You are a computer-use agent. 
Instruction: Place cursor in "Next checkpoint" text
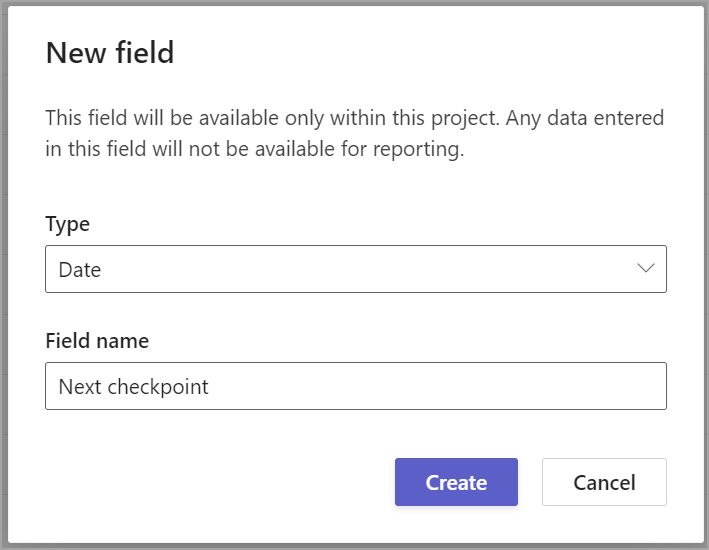click(x=133, y=387)
